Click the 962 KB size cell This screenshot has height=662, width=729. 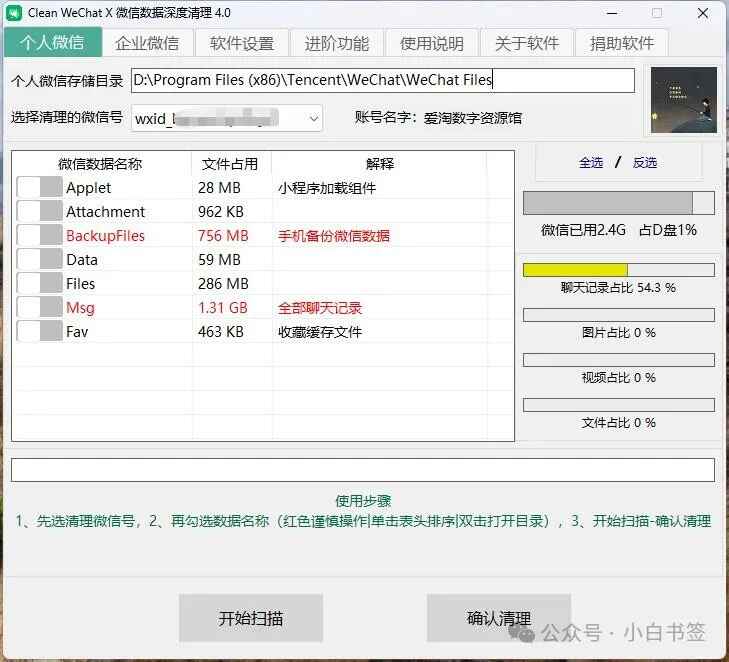(x=221, y=212)
